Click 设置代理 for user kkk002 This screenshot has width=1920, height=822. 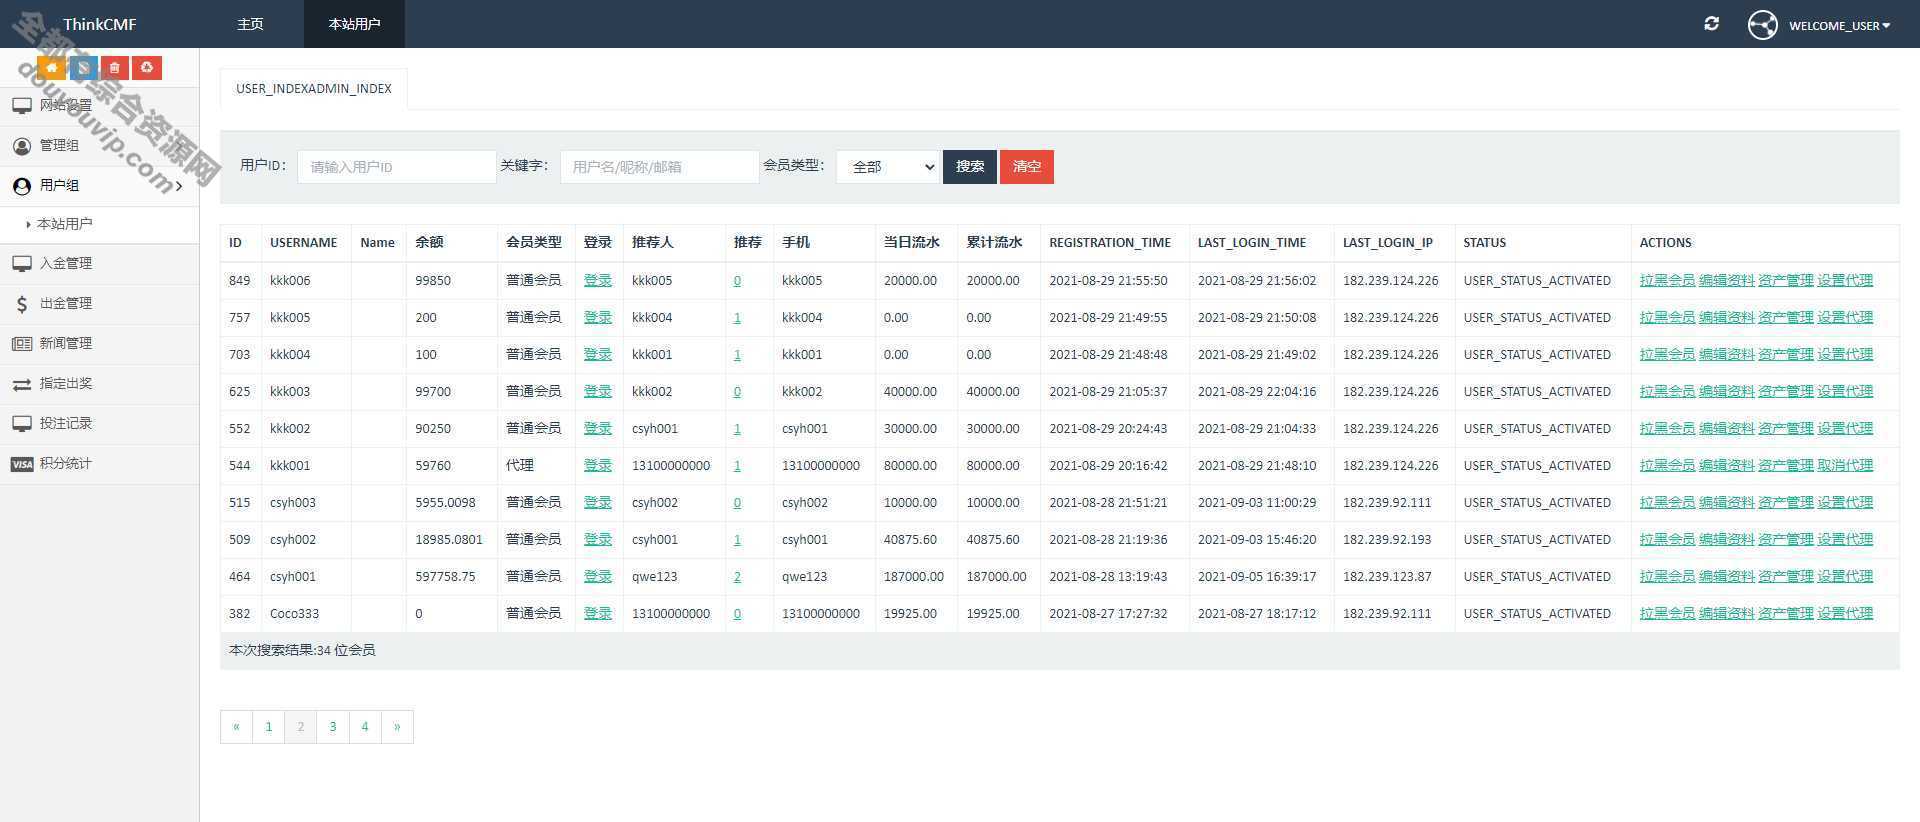click(x=1845, y=428)
